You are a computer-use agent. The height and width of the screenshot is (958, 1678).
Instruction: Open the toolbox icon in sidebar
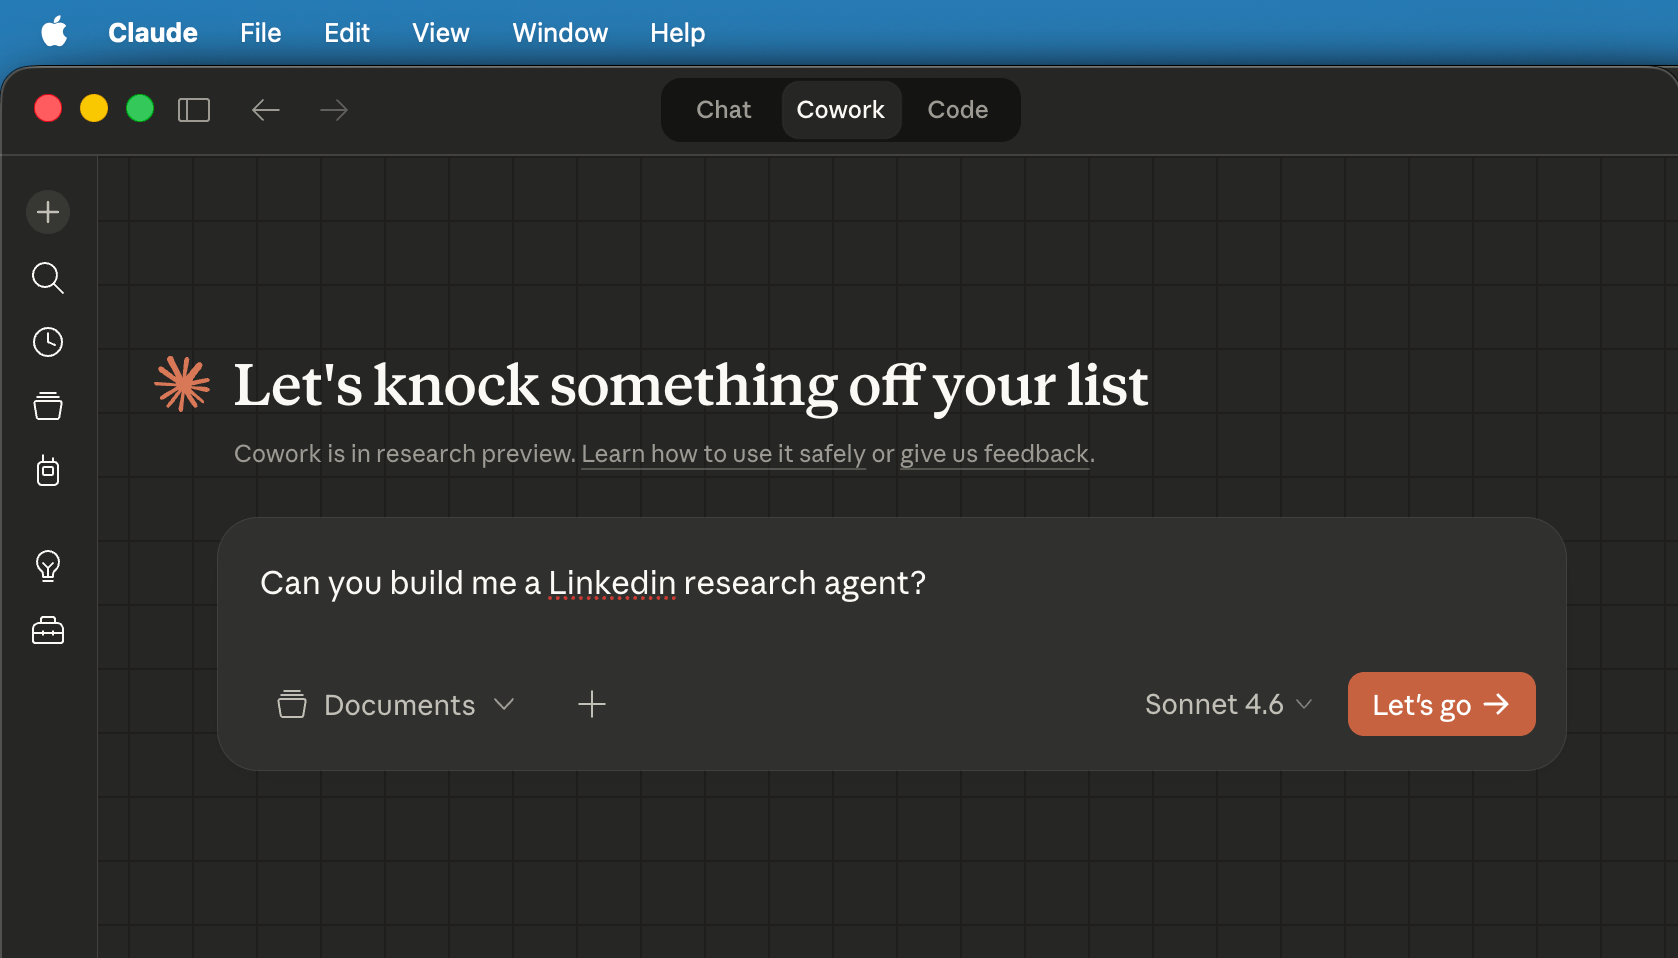[48, 631]
